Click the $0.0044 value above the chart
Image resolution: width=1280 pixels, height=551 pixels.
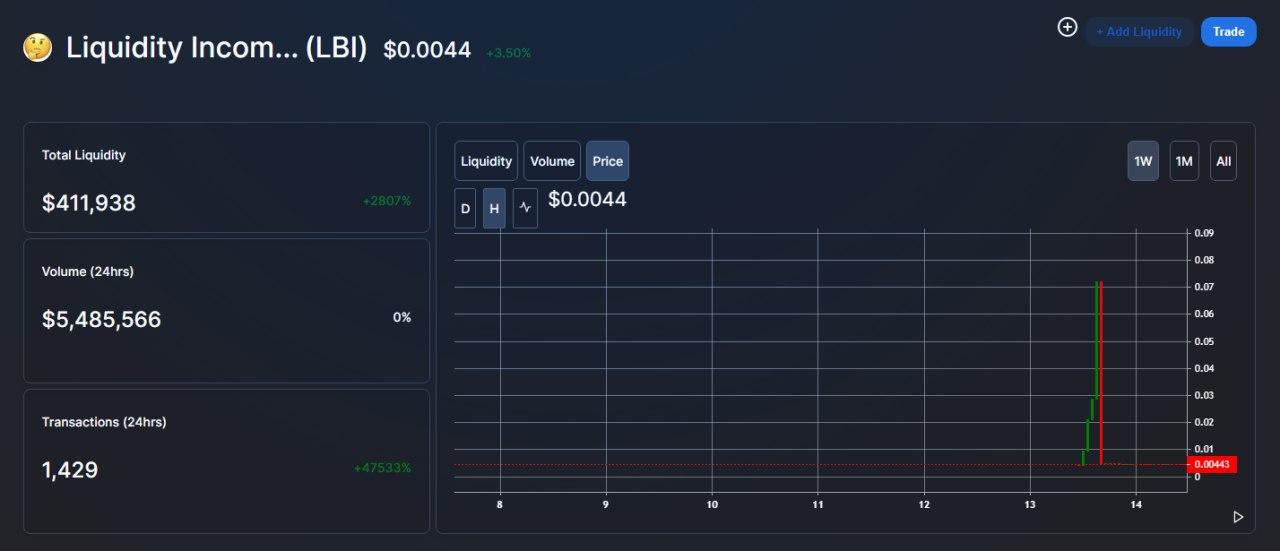[587, 199]
